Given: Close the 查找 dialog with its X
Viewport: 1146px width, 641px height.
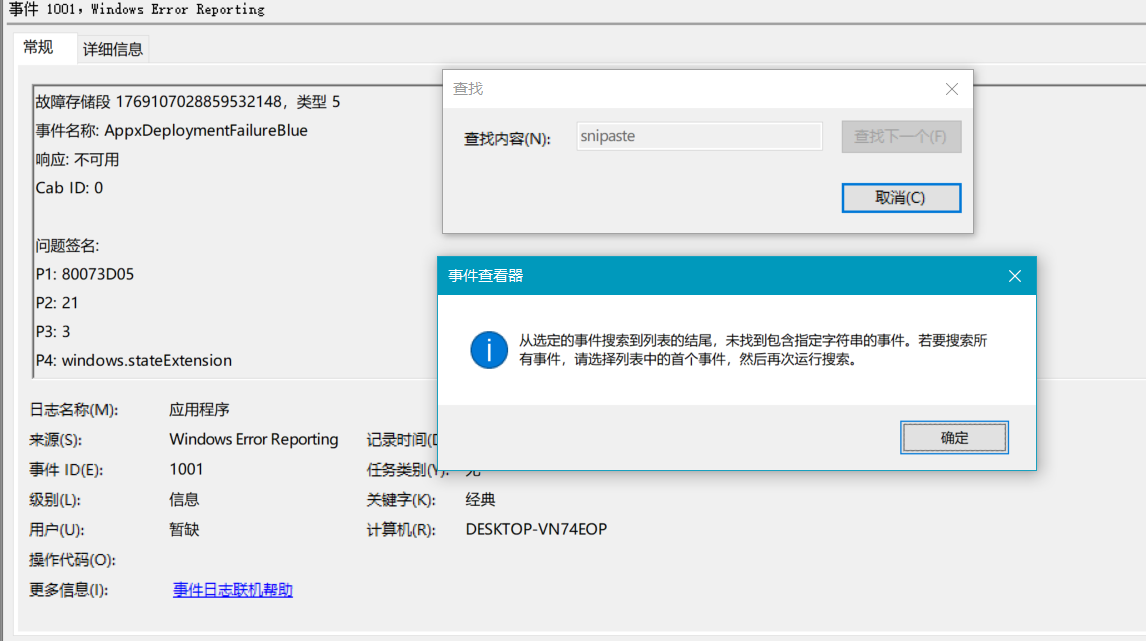Looking at the screenshot, I should (x=950, y=88).
